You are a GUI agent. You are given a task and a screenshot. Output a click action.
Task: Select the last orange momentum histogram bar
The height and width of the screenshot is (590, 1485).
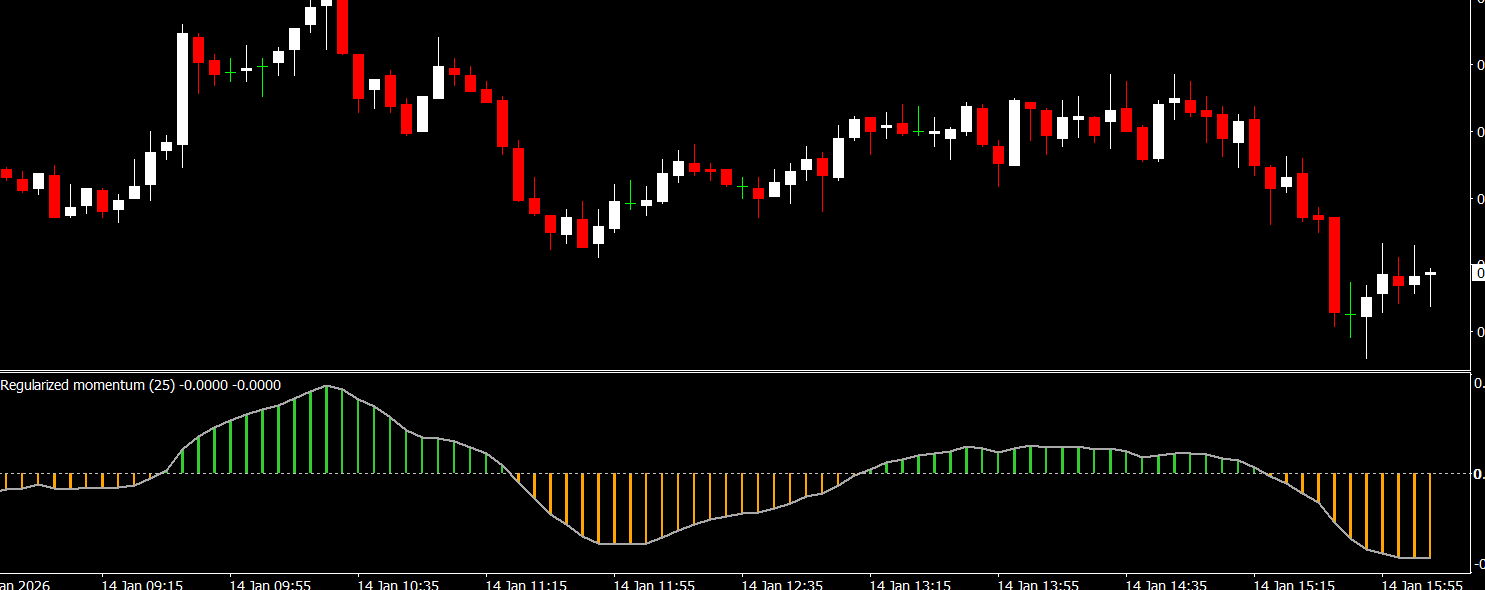1431,515
